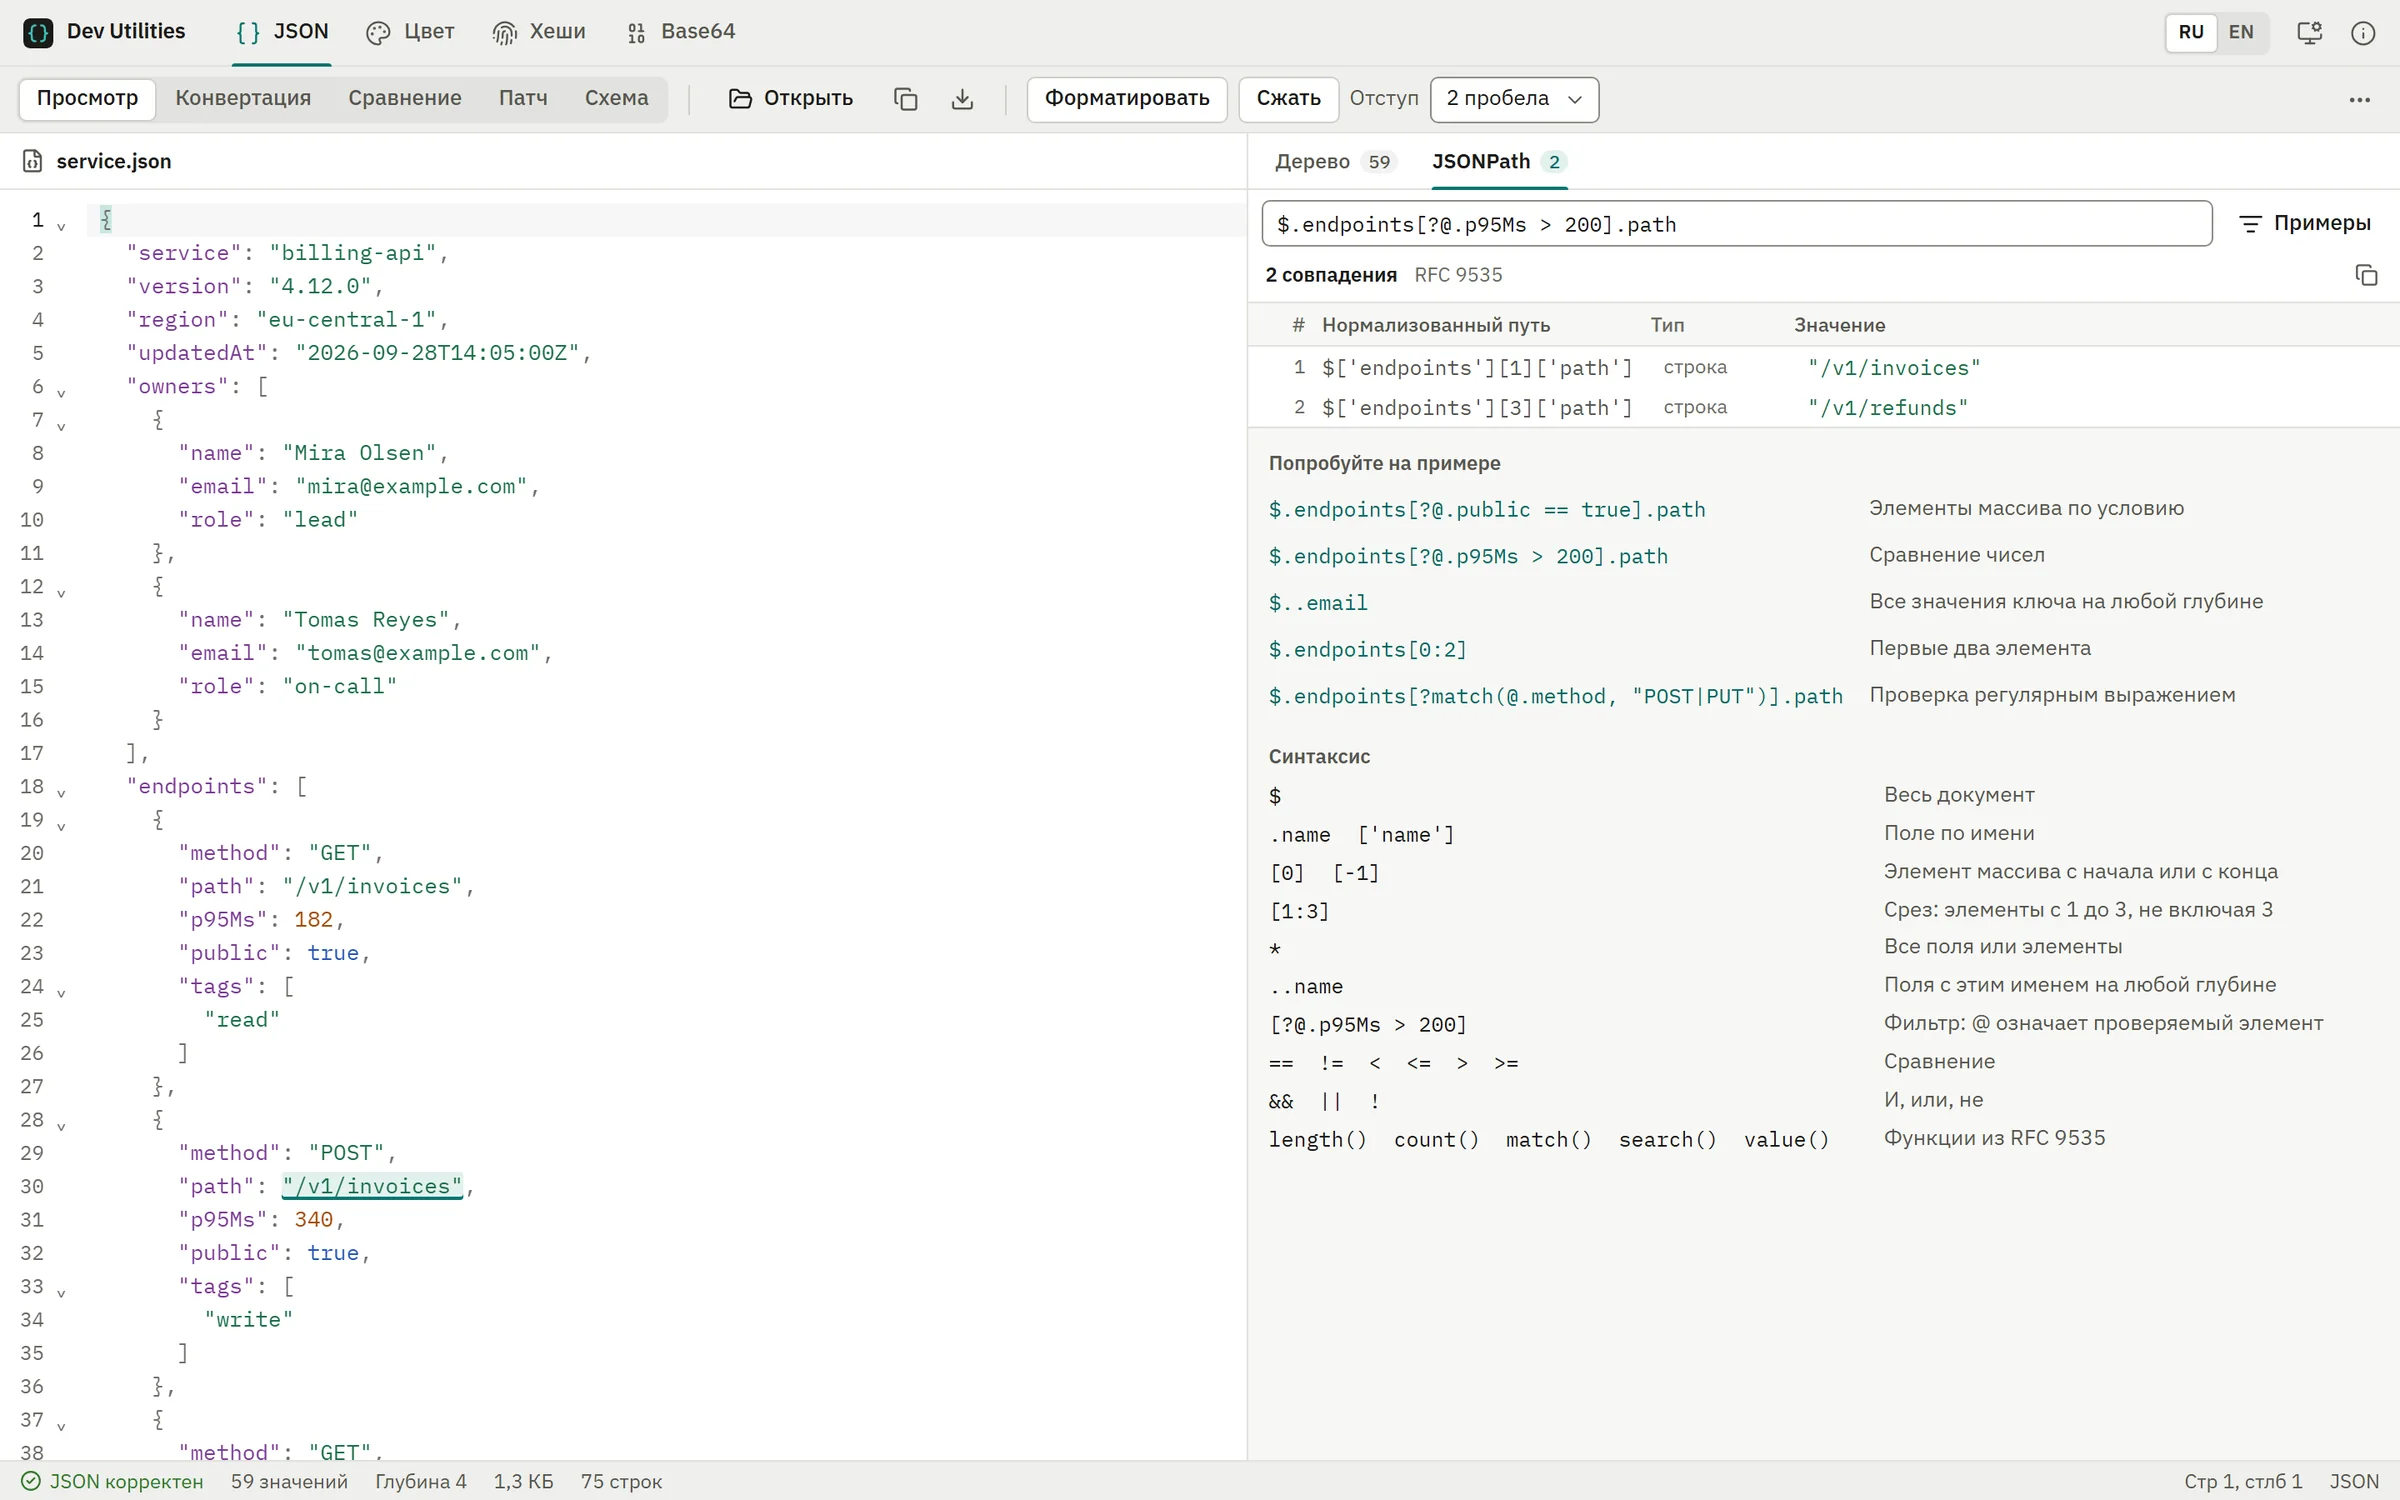Download the JSON file via the download icon
This screenshot has height=1500, width=2400.
pyautogui.click(x=962, y=99)
